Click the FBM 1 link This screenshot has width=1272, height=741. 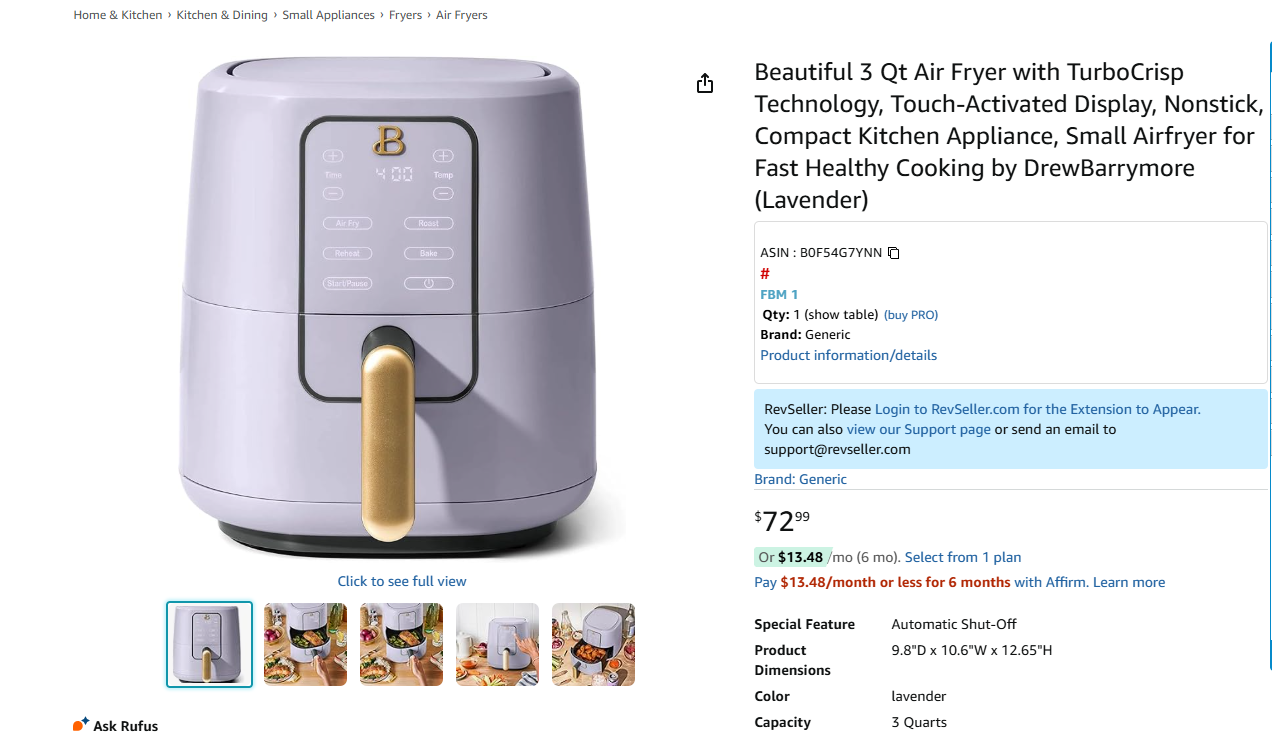[x=779, y=294]
